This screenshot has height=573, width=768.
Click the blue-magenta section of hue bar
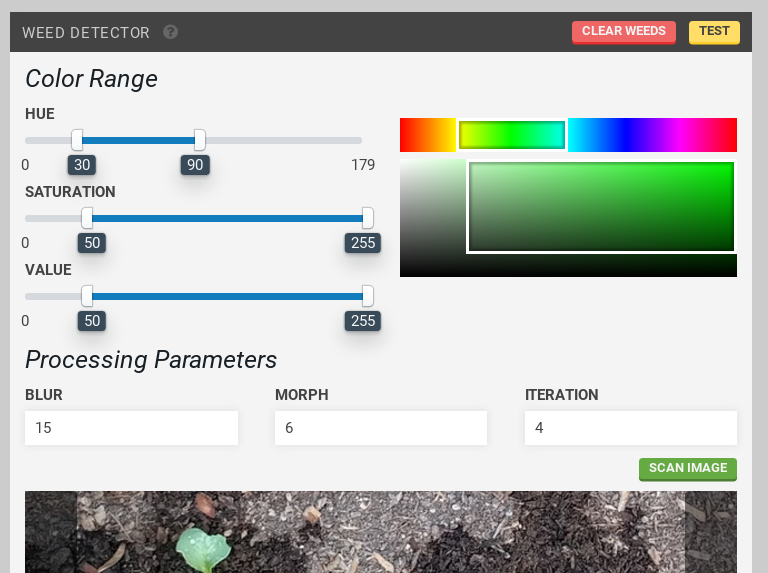[x=652, y=135]
